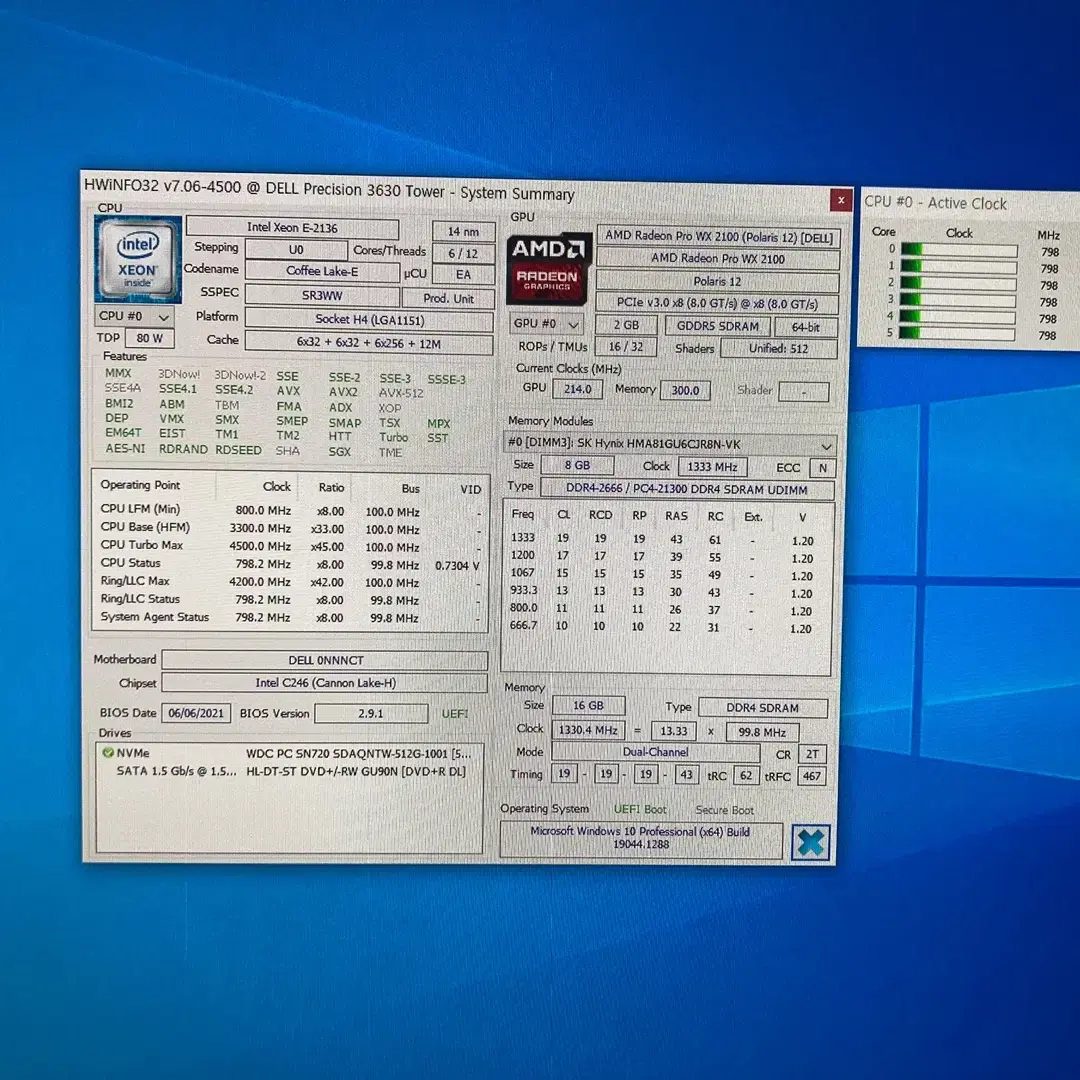Select the Coffee Lake-E codename field
1080x1080 pixels.
(x=322, y=271)
